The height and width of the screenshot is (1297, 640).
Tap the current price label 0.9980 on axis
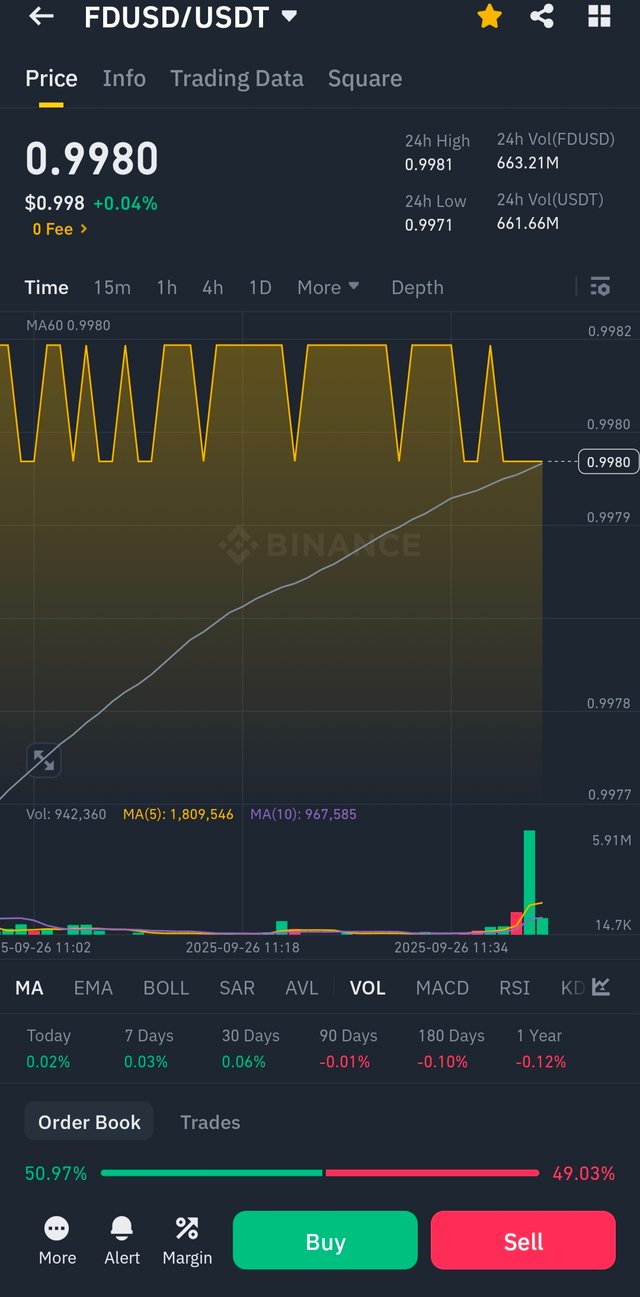[608, 462]
